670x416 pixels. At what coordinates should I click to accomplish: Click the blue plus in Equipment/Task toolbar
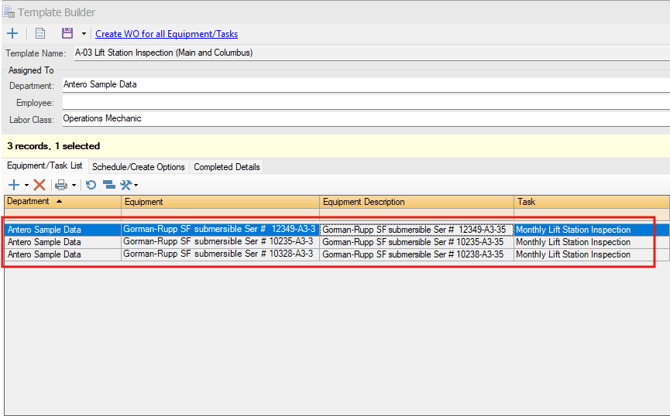pos(13,185)
